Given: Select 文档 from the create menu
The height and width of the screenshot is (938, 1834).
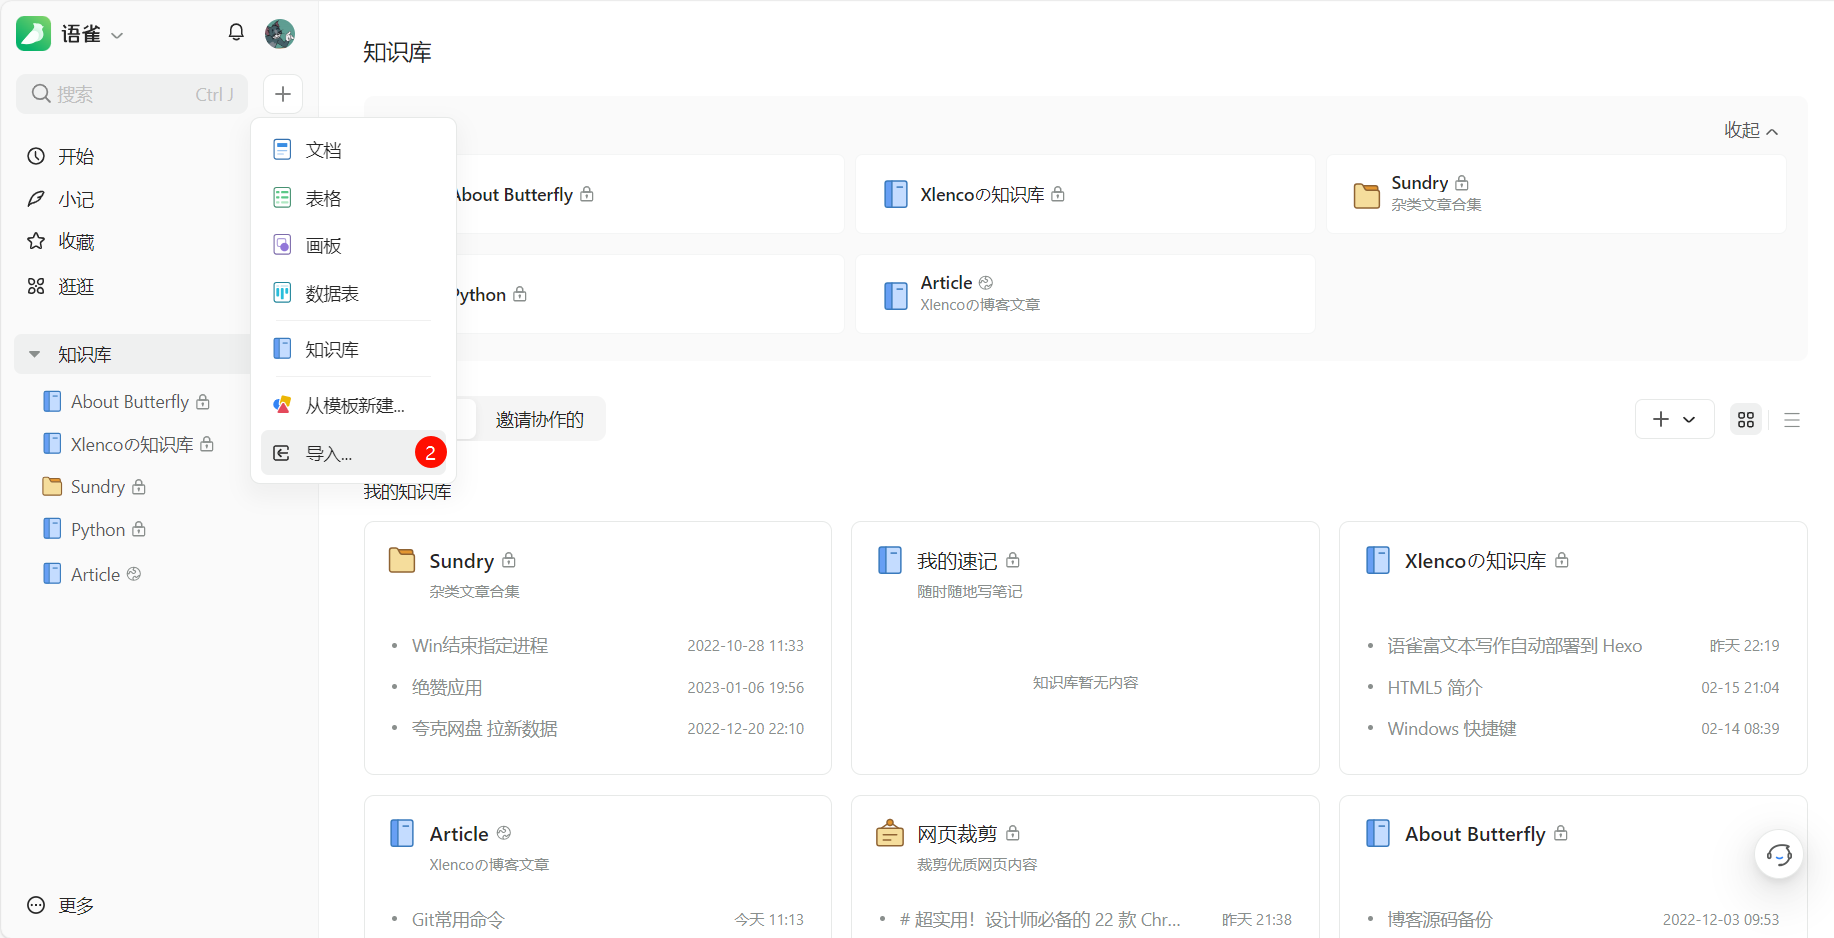Looking at the screenshot, I should (x=323, y=150).
